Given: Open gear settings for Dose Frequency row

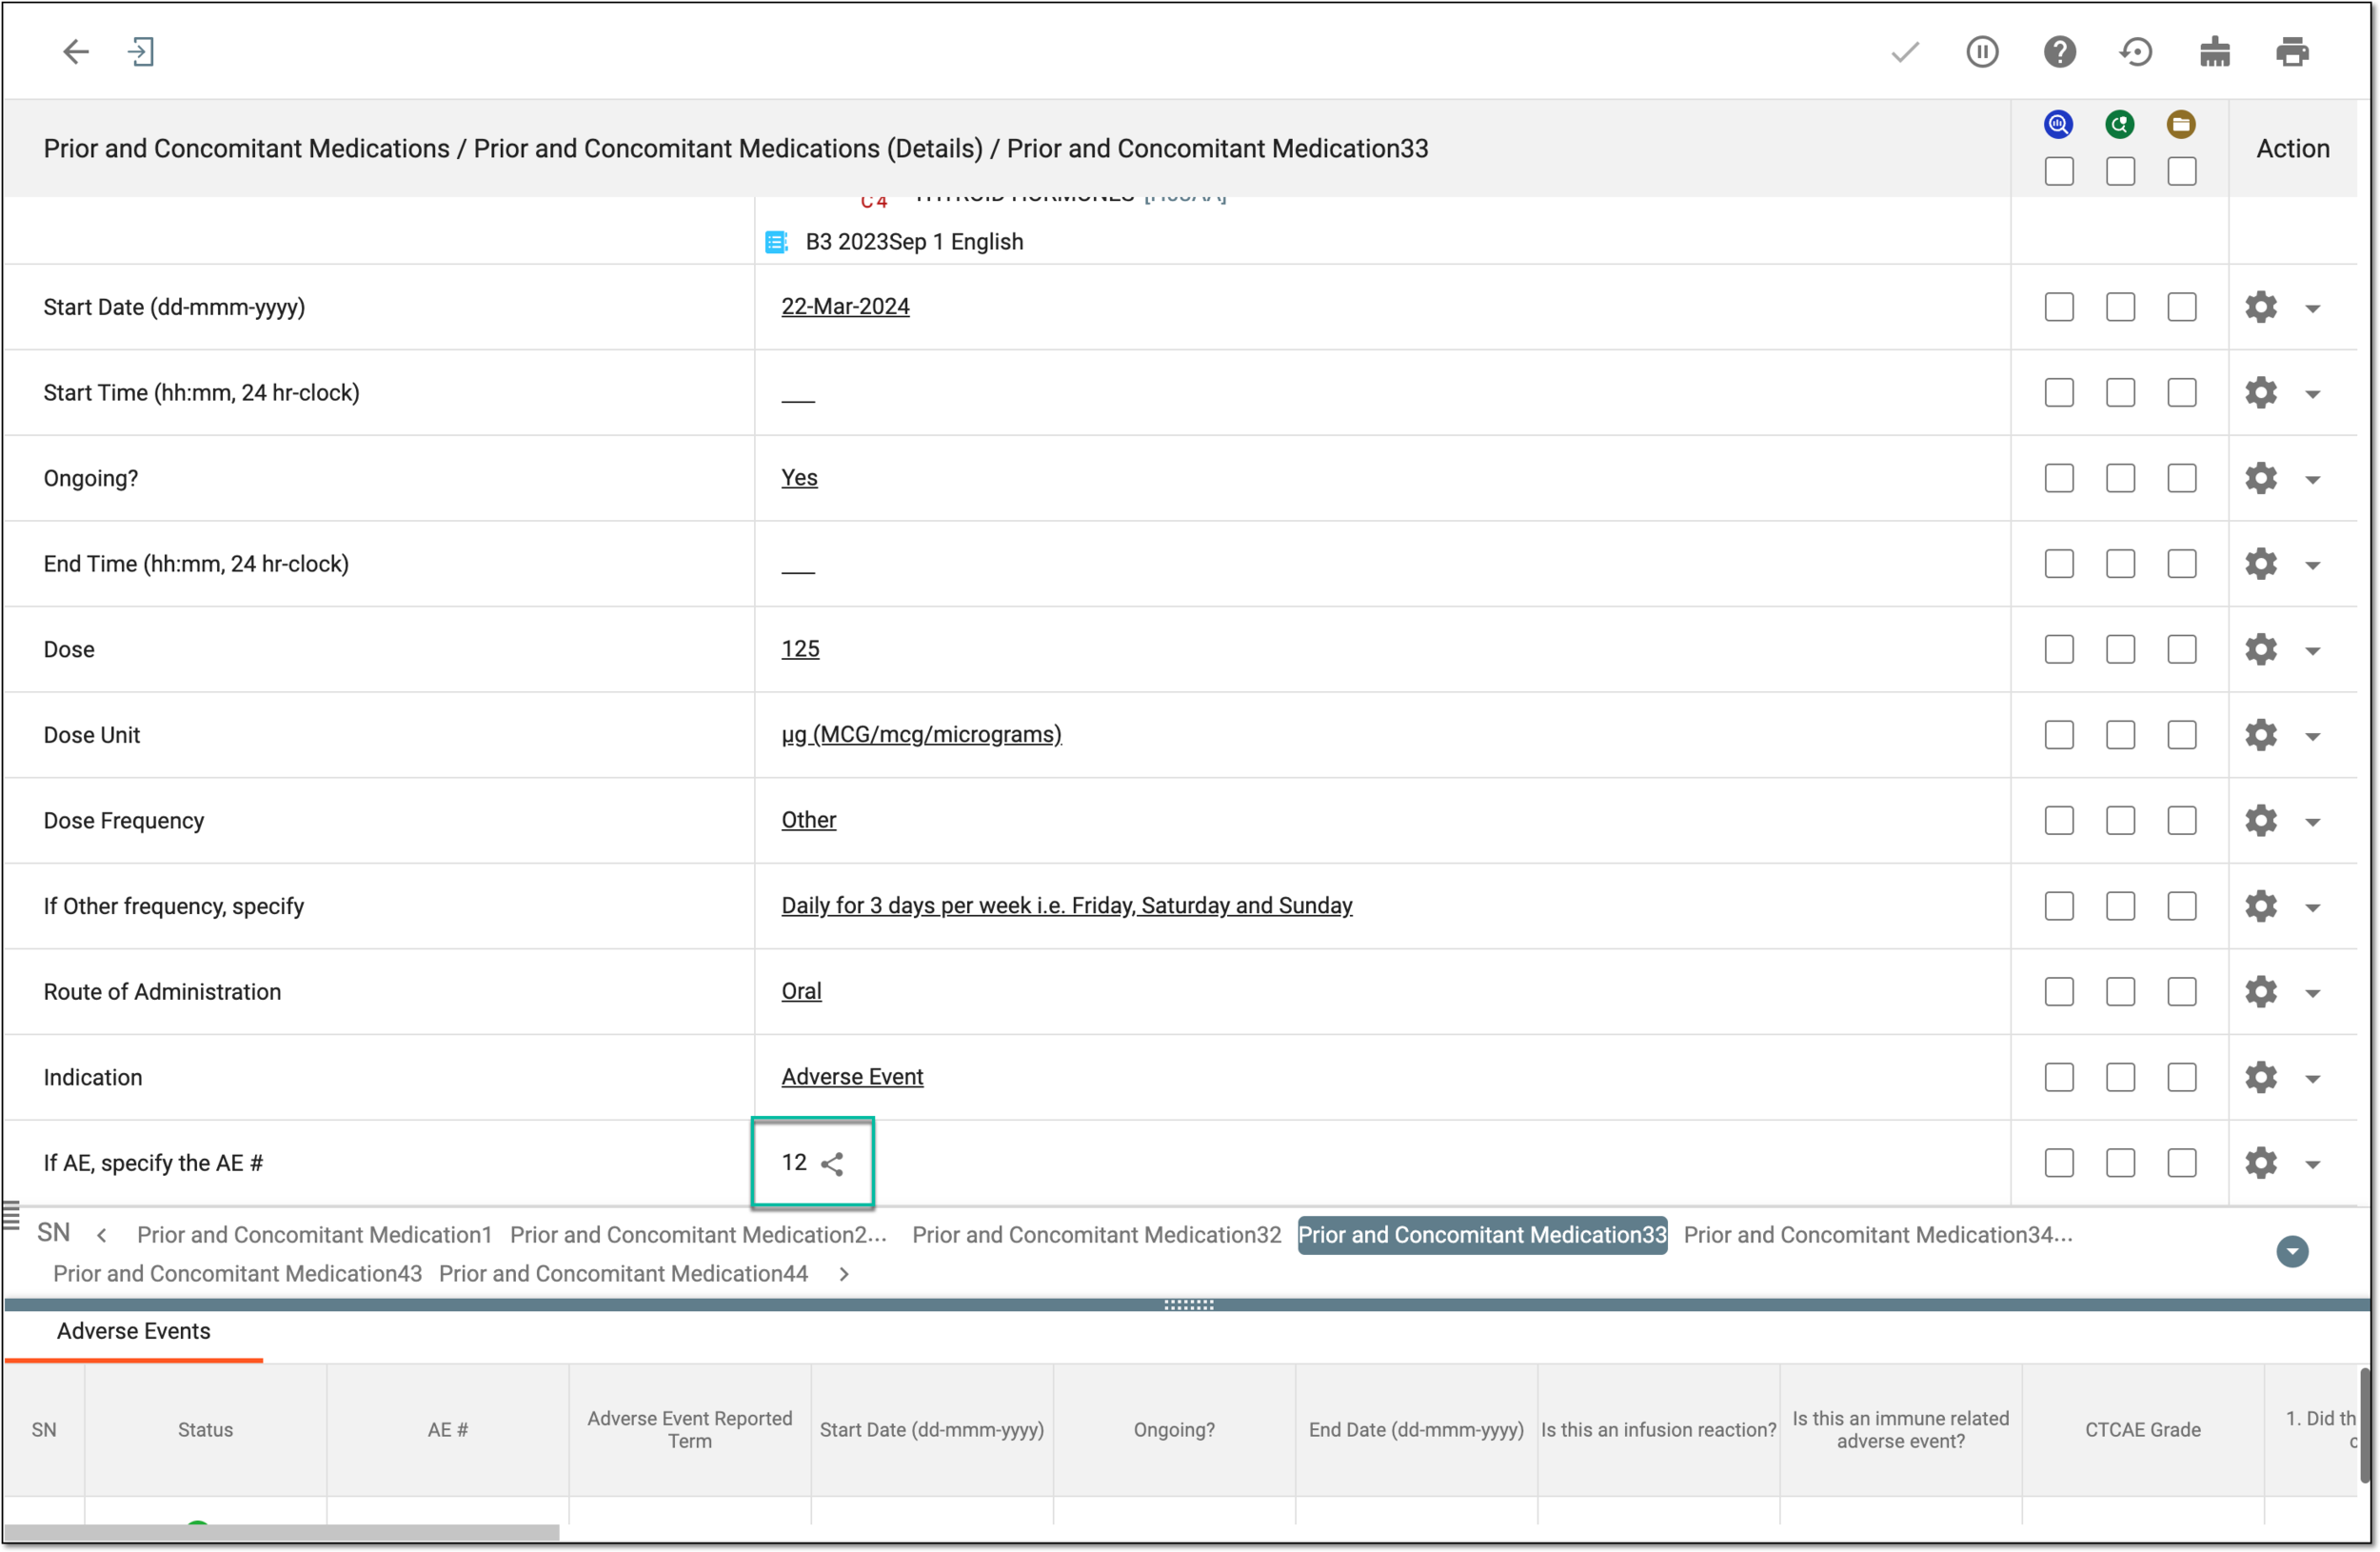Looking at the screenshot, I should (x=2261, y=821).
